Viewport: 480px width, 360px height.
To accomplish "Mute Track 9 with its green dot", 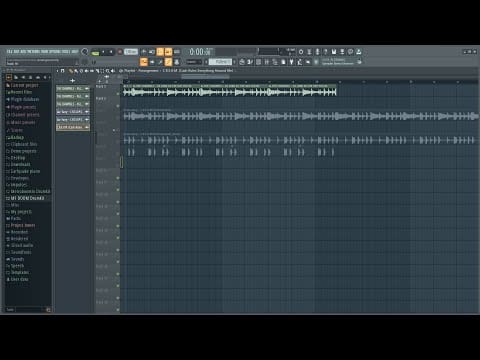I will pyautogui.click(x=118, y=190).
